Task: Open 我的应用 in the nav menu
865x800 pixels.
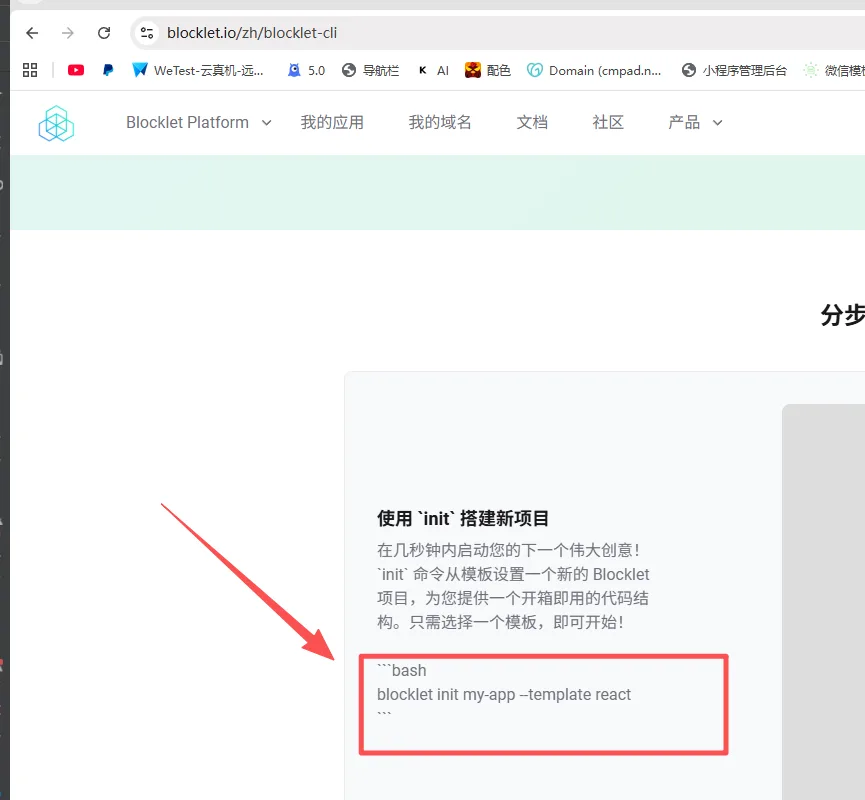Action: click(332, 122)
